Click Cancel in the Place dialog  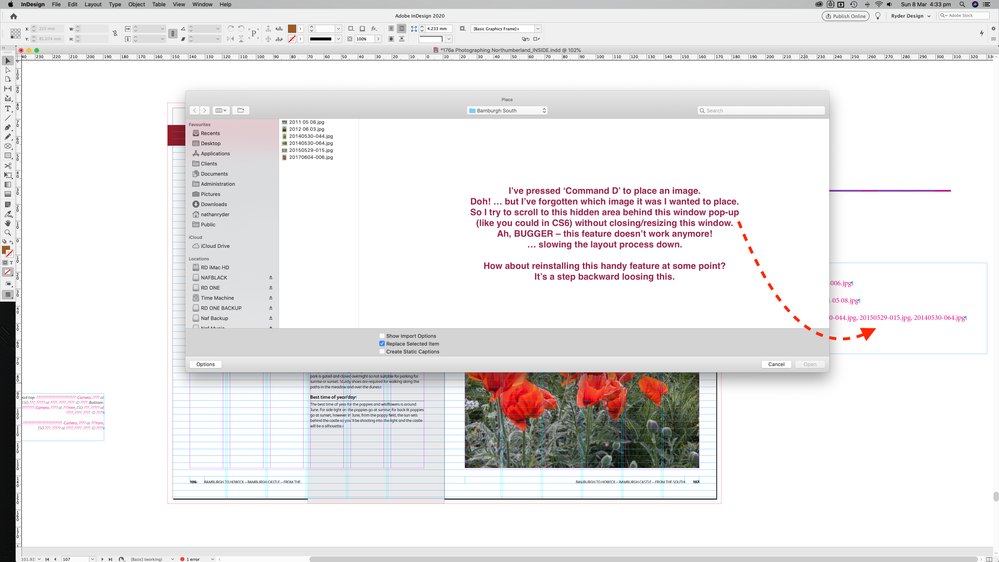(x=776, y=364)
